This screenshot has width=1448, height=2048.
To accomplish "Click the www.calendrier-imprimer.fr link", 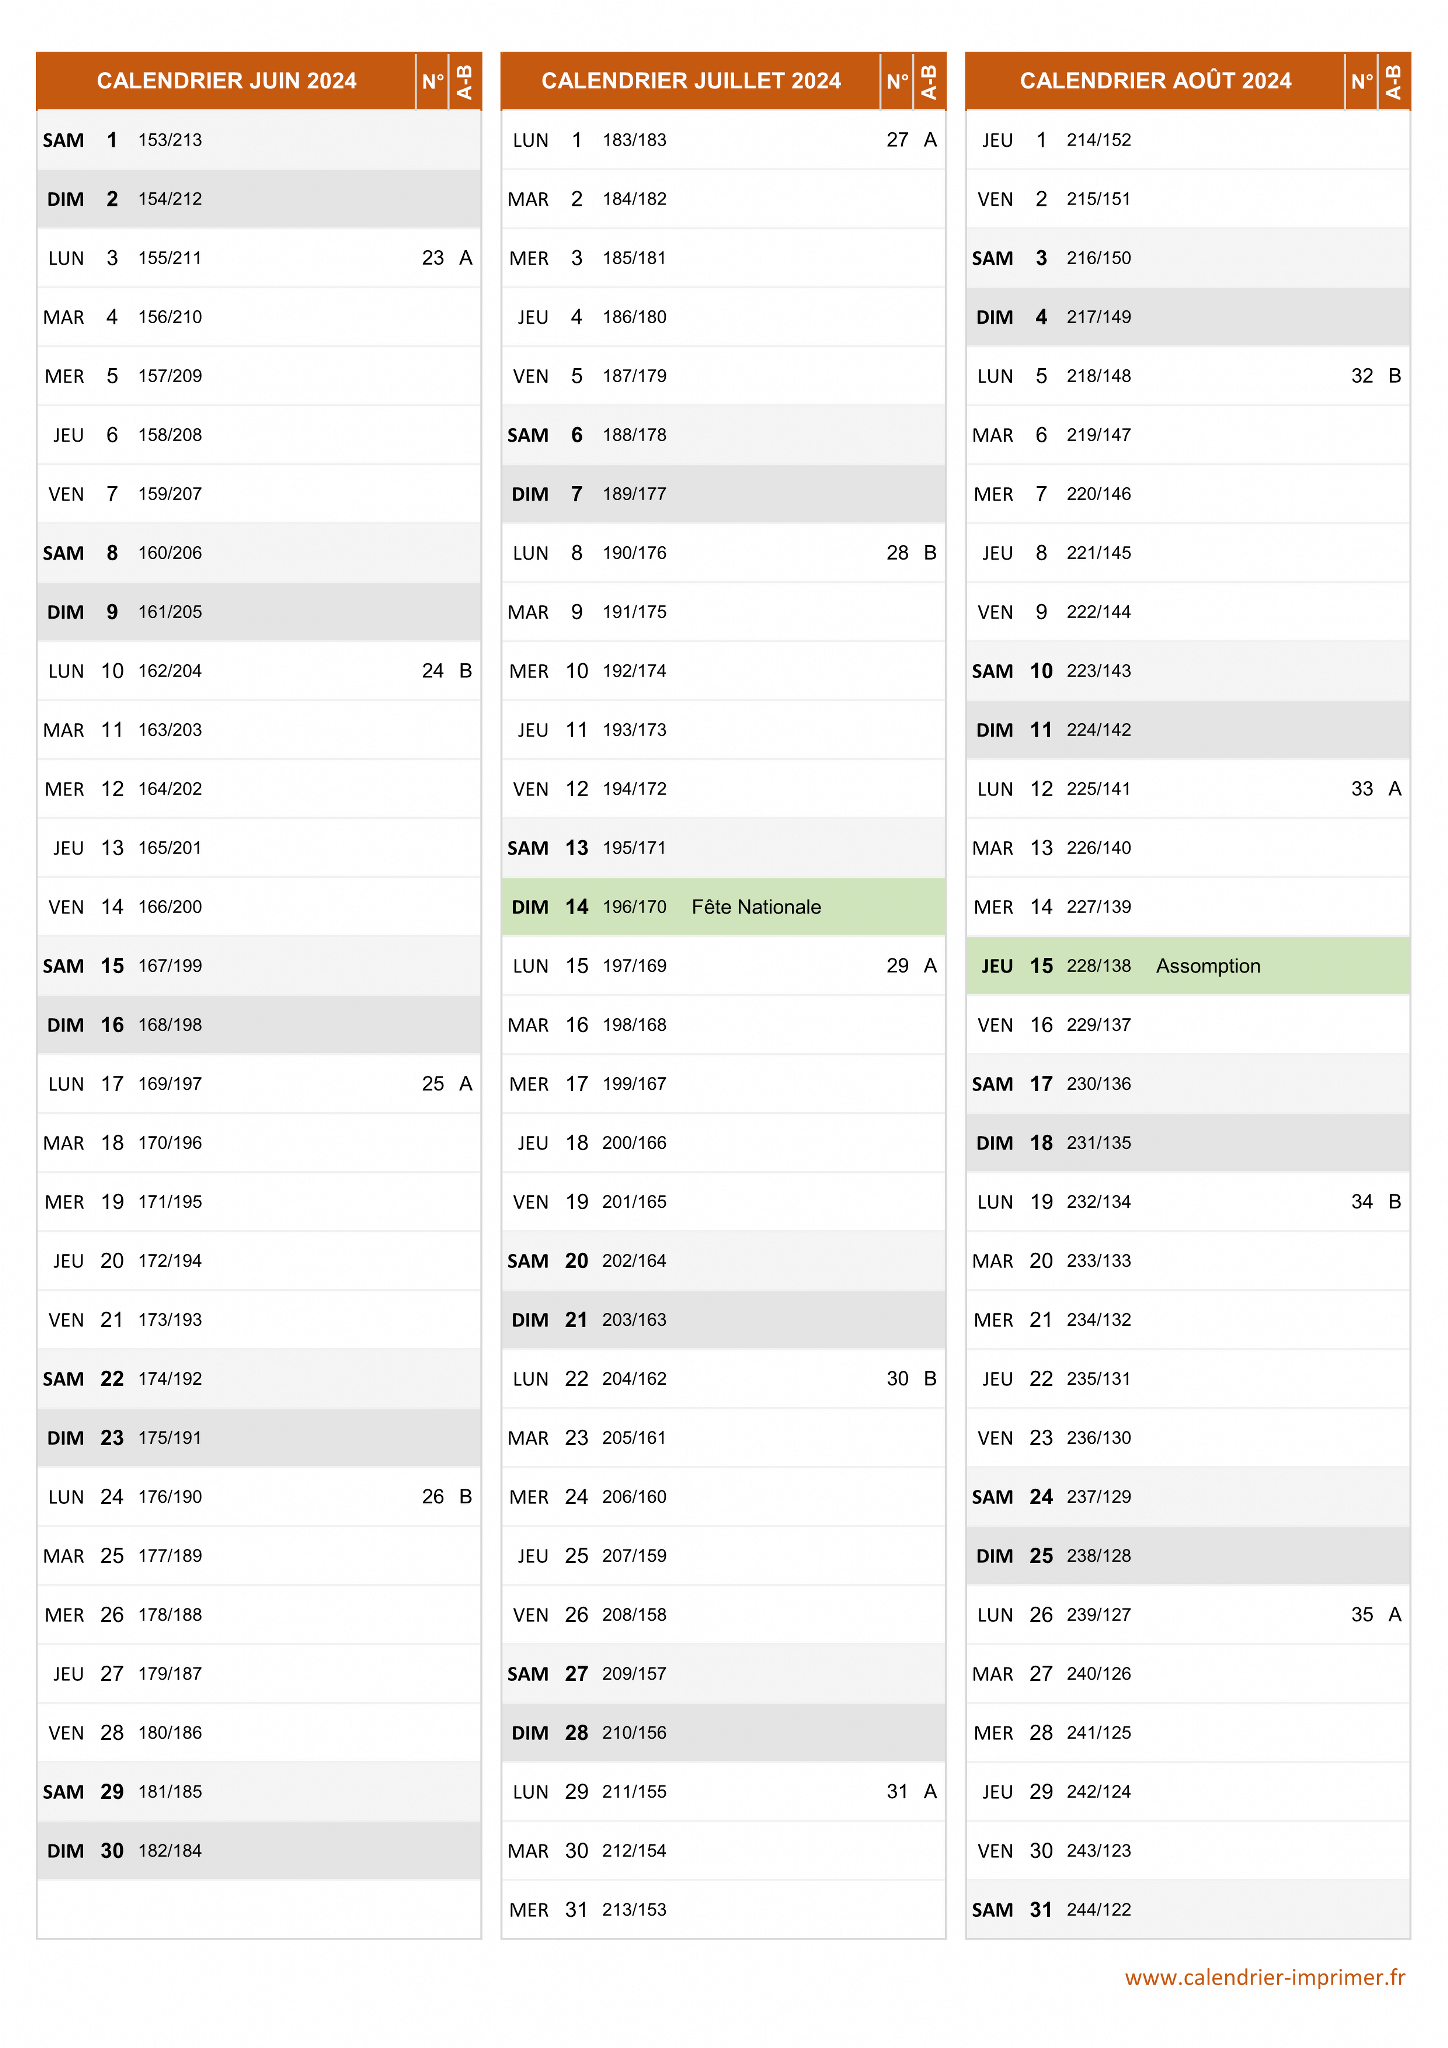I will 1265,1977.
